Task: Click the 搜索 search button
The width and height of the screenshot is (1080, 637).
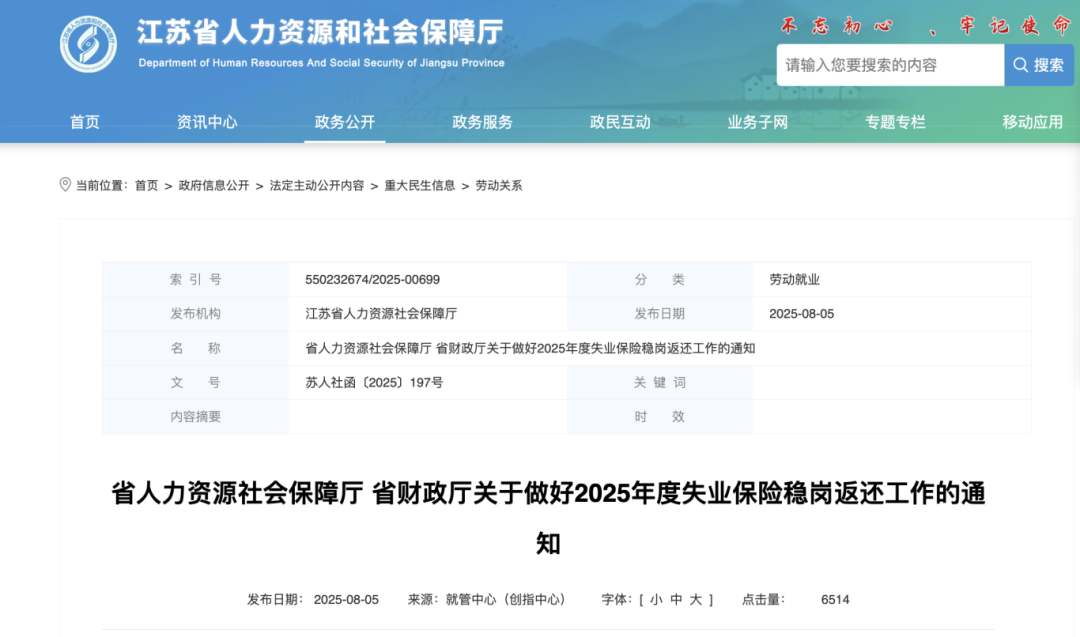Action: click(1039, 65)
